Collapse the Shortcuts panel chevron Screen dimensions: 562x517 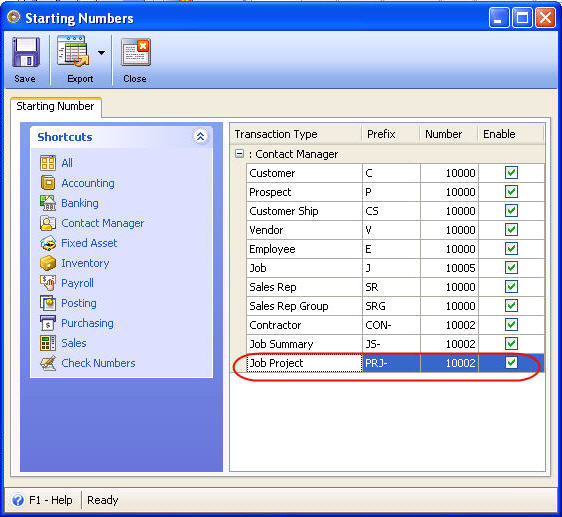click(x=200, y=137)
